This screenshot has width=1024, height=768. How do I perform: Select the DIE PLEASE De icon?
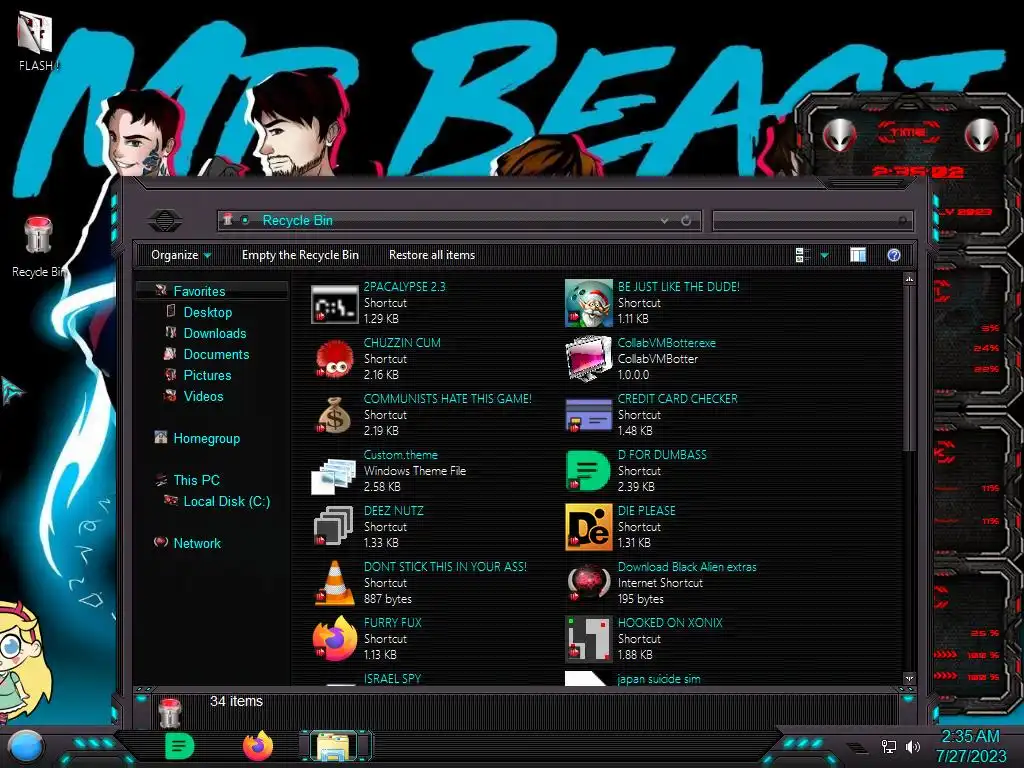(588, 528)
